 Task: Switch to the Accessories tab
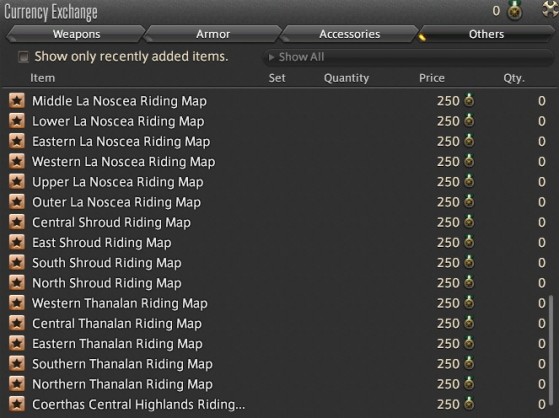[349, 34]
